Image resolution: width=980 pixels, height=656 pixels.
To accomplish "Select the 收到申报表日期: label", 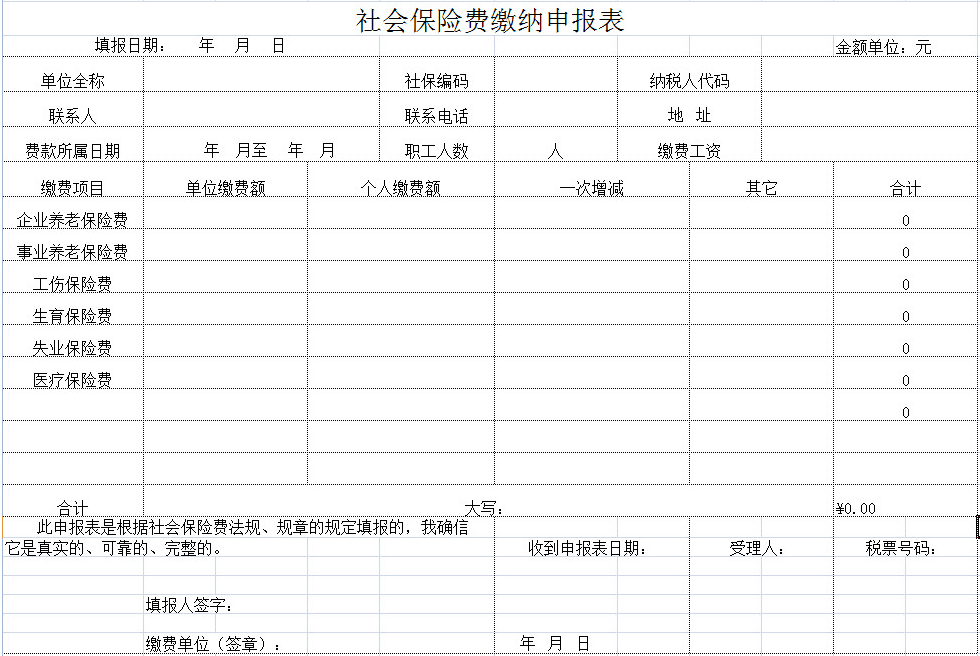I will tap(587, 548).
